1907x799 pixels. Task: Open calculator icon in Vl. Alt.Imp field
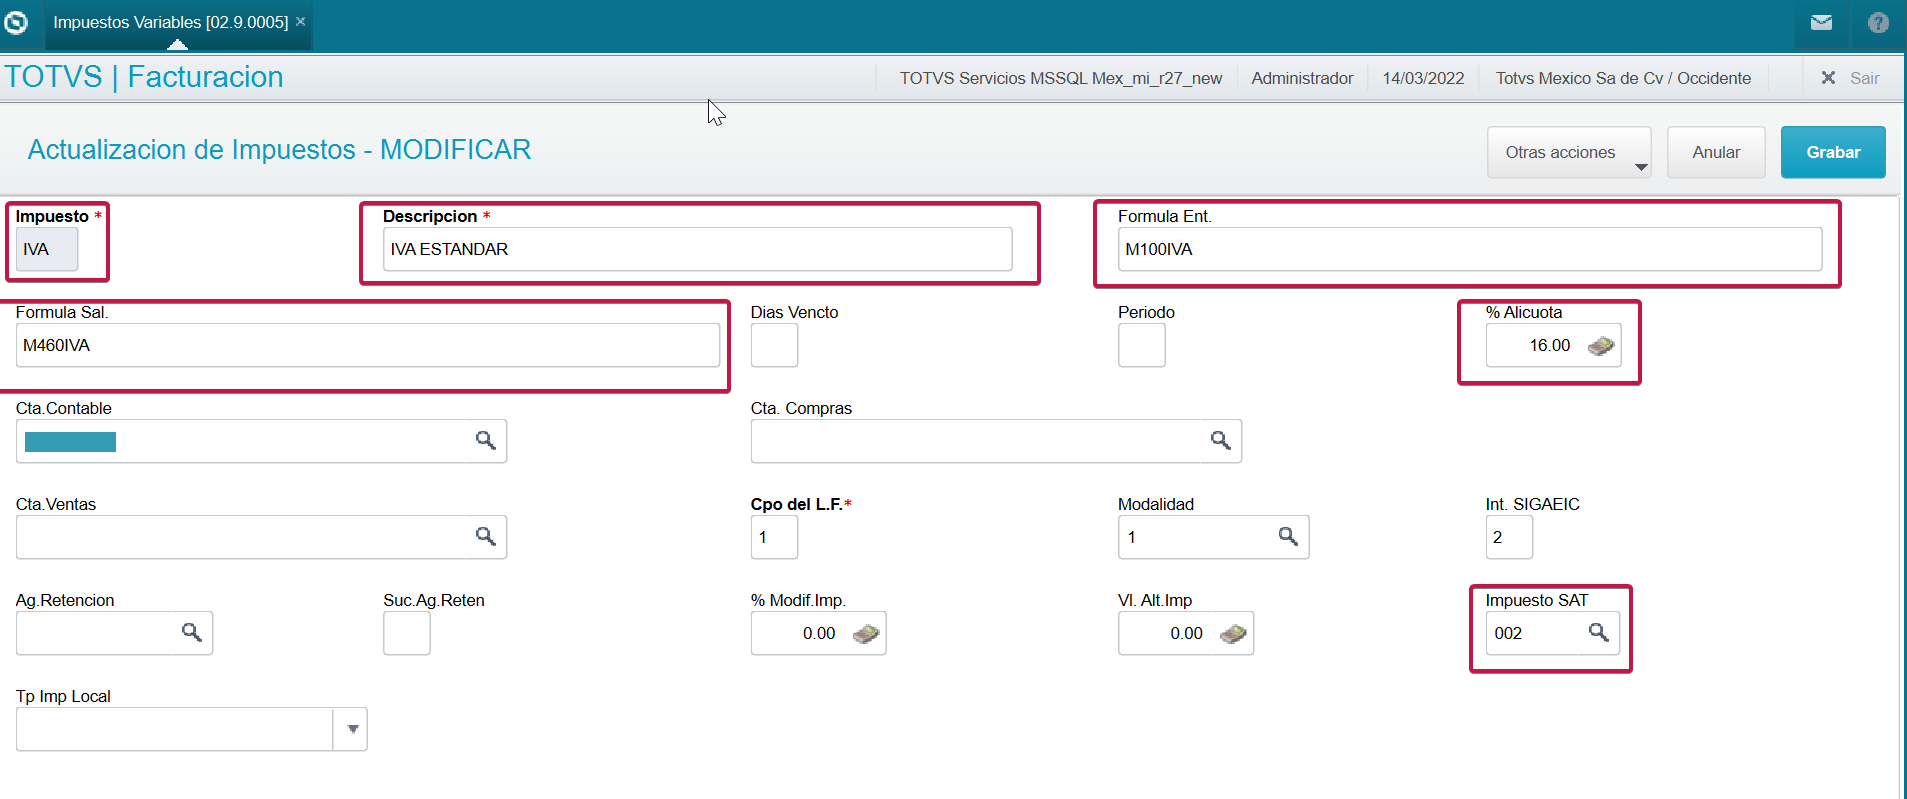(x=1233, y=634)
